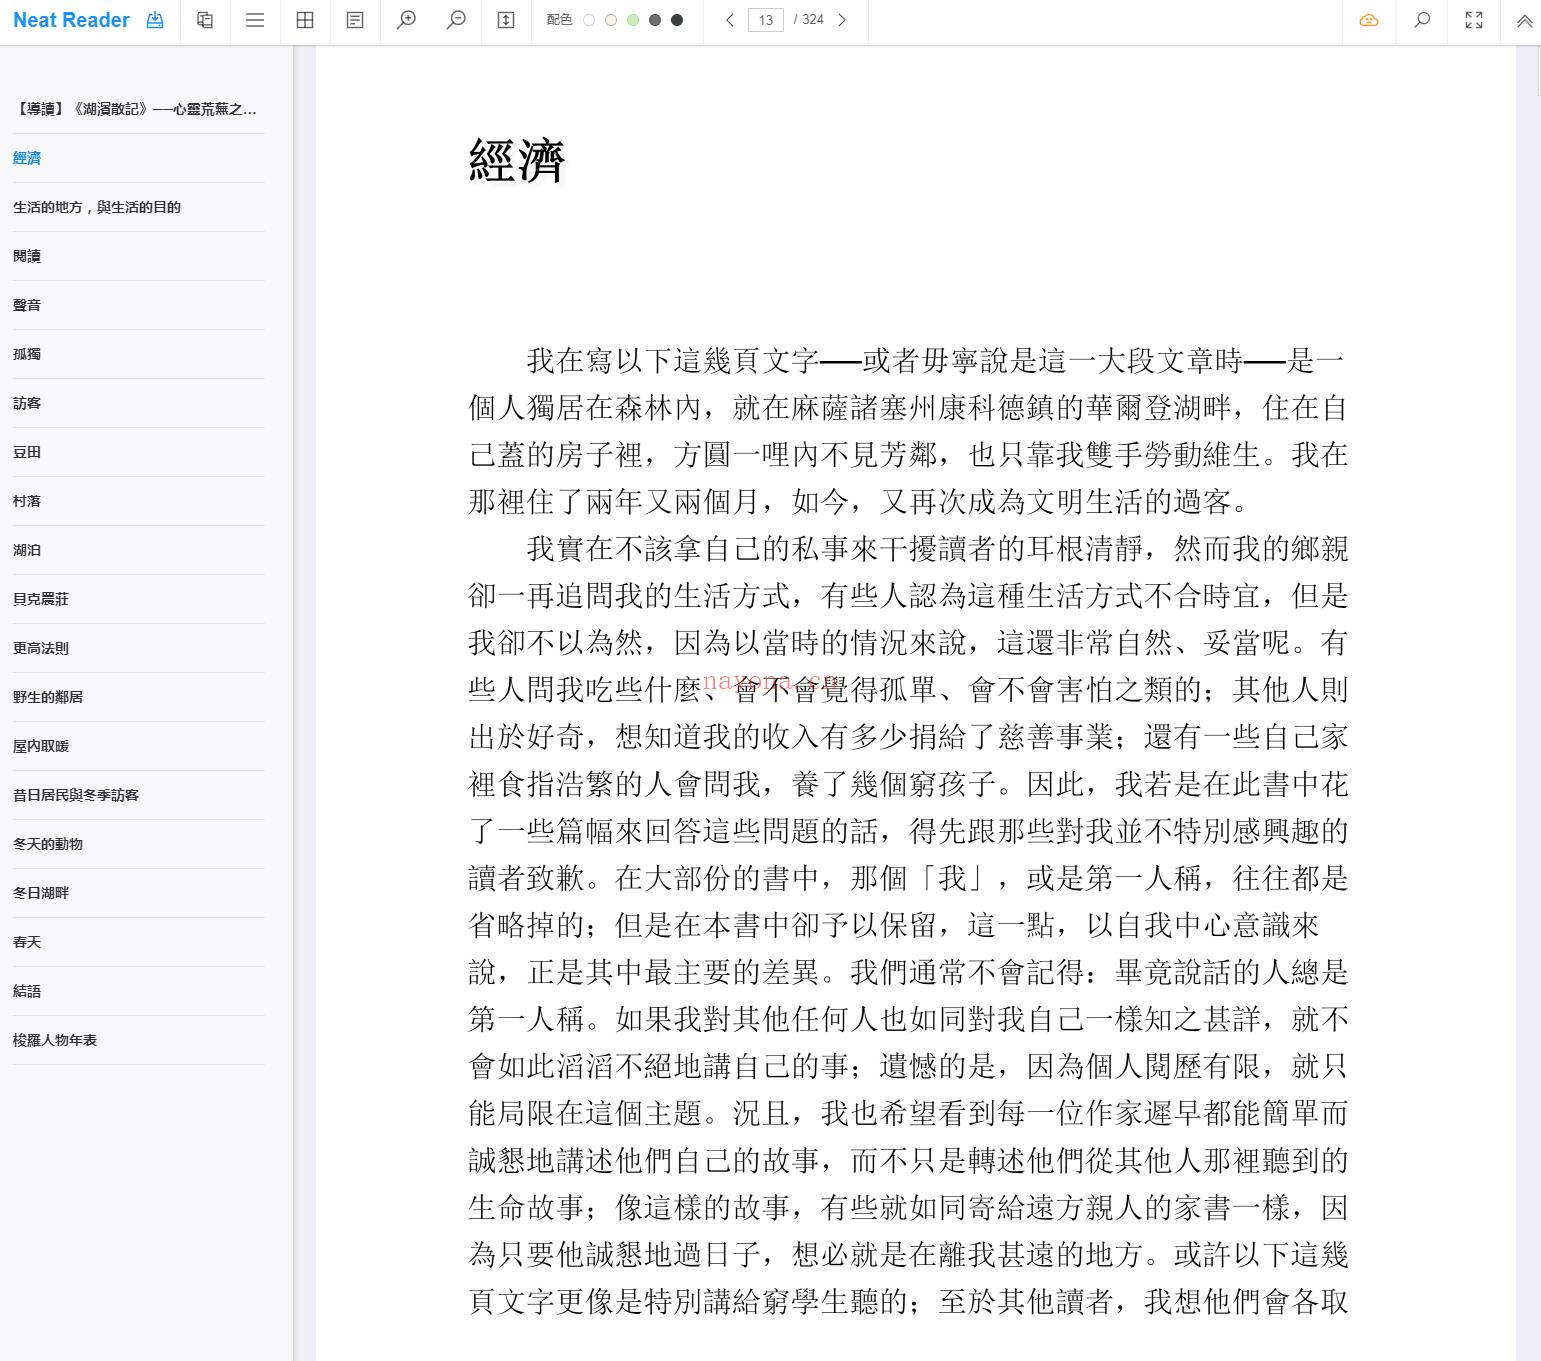Open the 冬日湖畔 chapter
The image size is (1541, 1361).
[138, 893]
